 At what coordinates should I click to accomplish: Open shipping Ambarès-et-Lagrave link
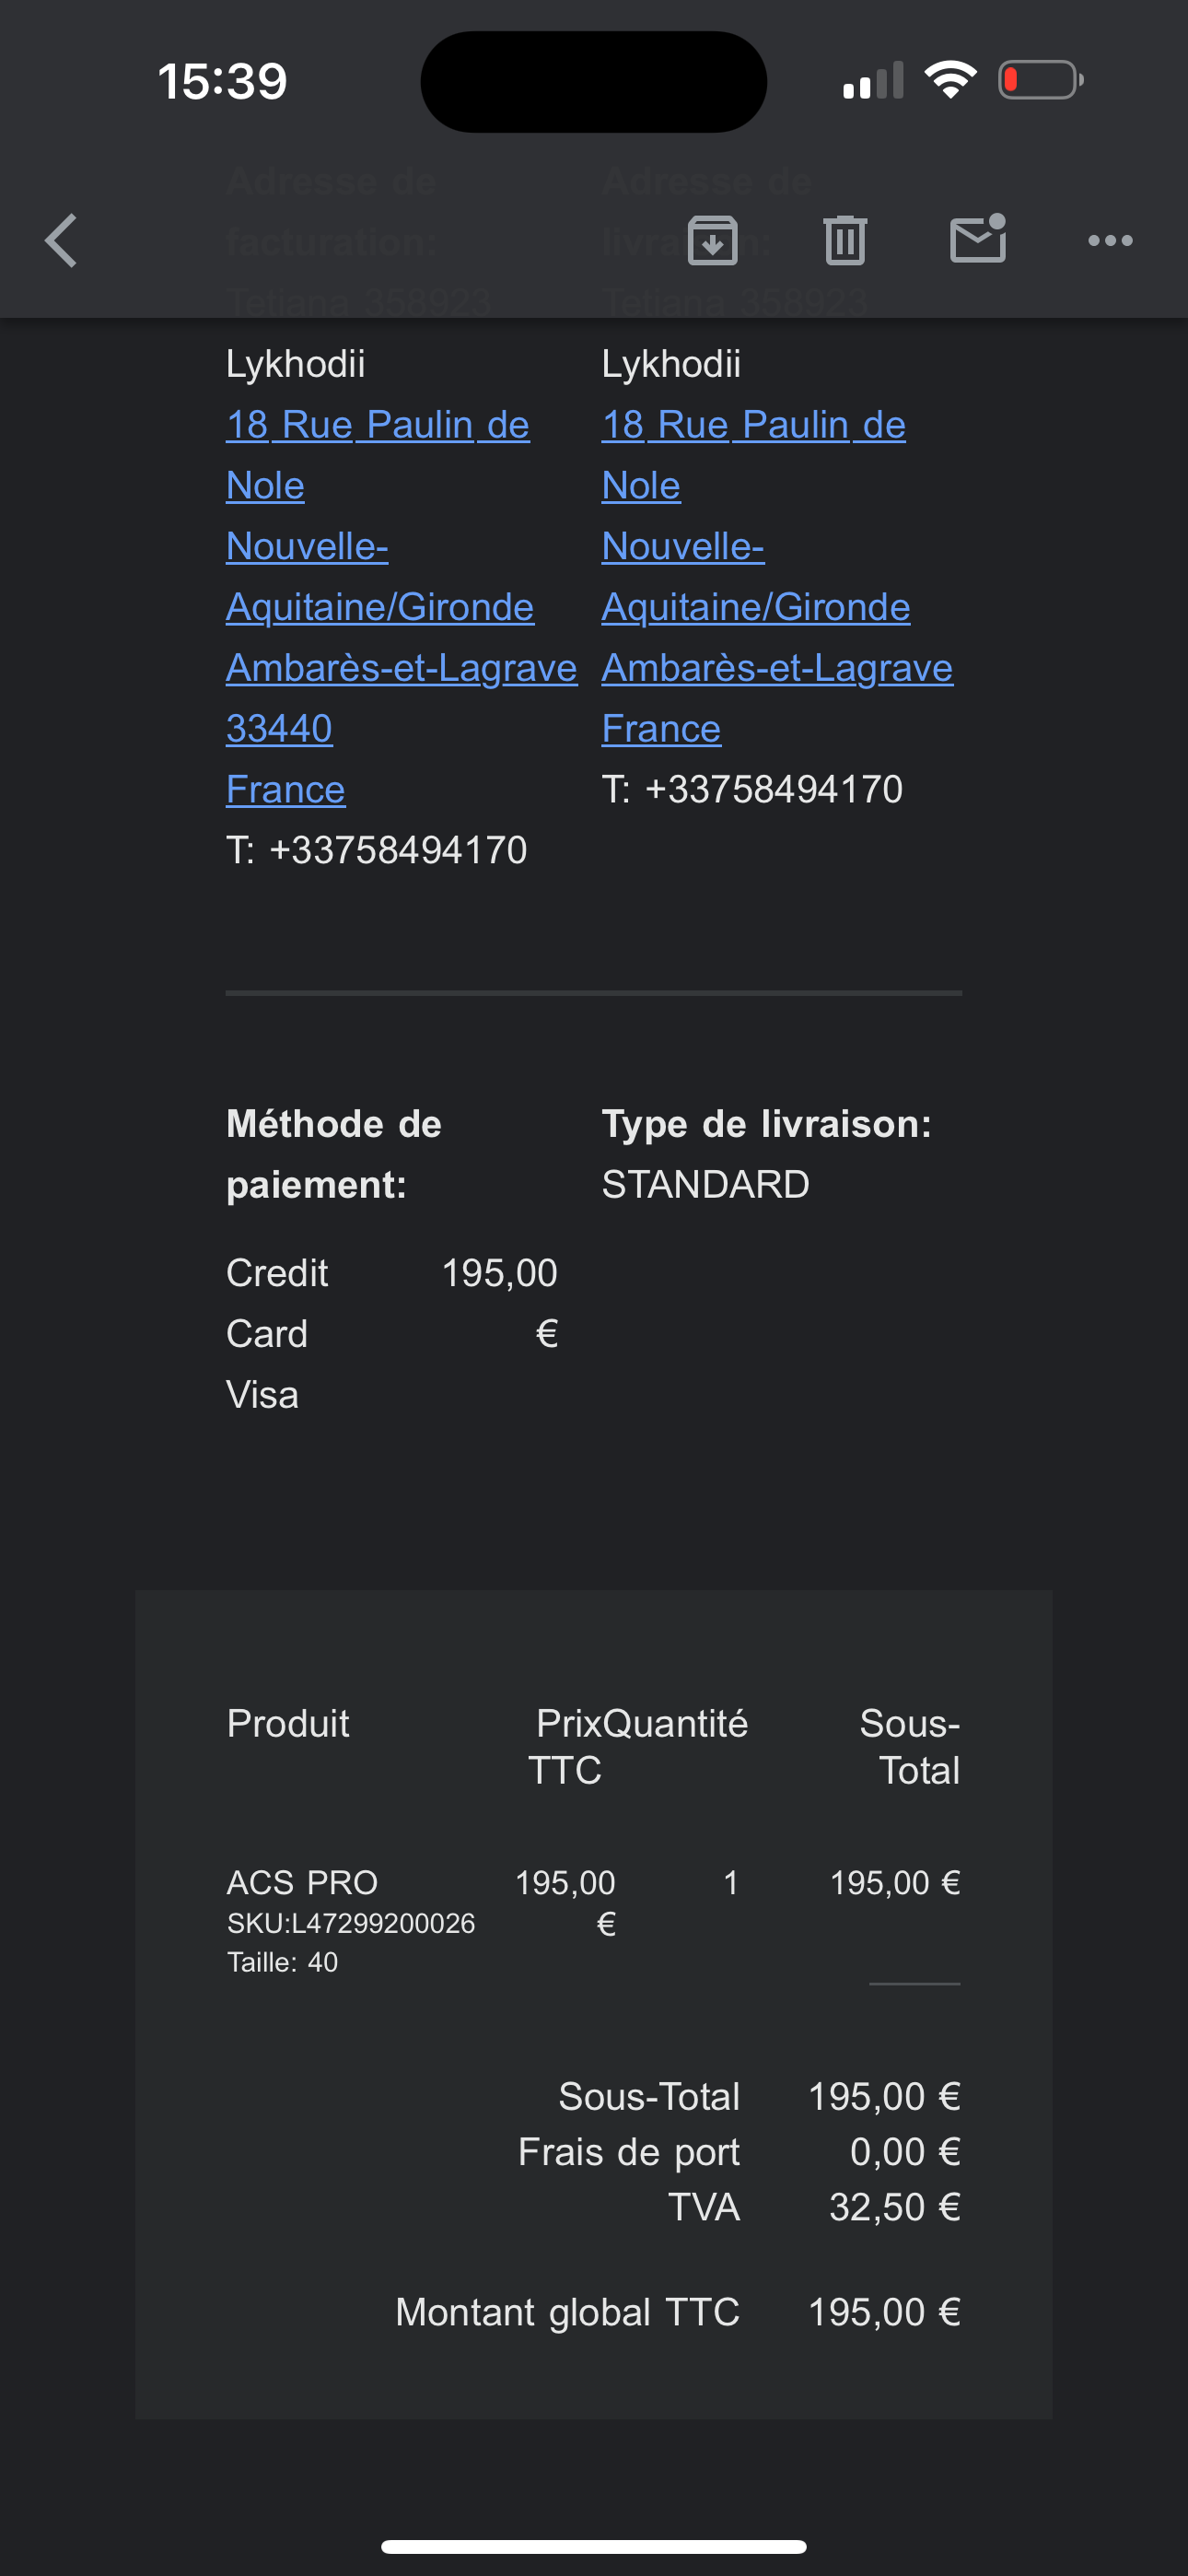pyautogui.click(x=777, y=668)
